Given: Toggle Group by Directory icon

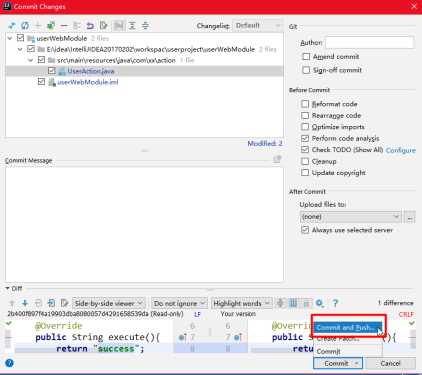Looking at the screenshot, I should pos(118,25).
